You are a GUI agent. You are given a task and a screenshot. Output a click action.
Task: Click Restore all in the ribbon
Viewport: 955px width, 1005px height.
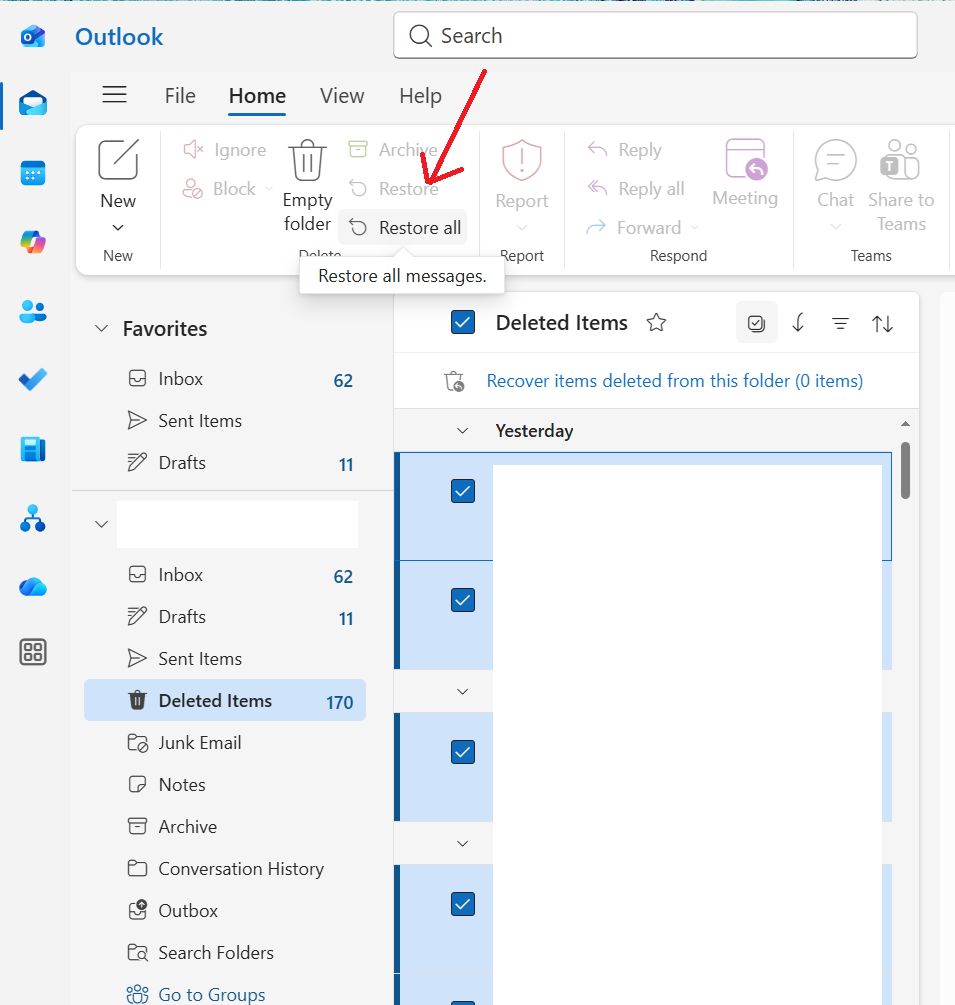point(403,228)
